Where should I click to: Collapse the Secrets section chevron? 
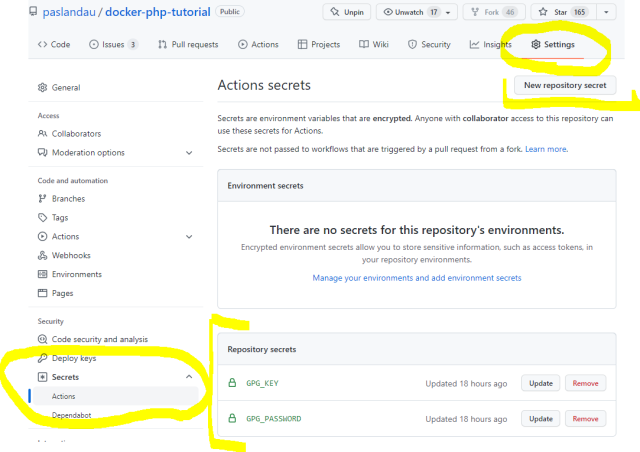(189, 376)
